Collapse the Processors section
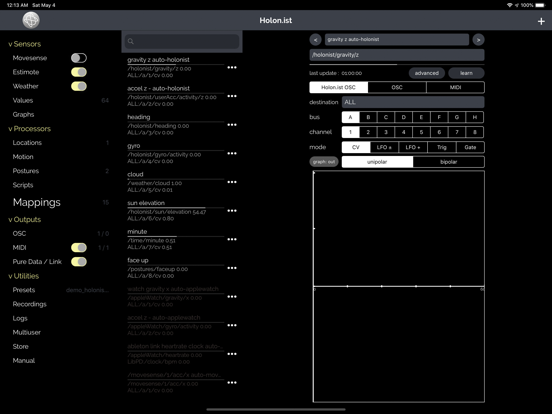This screenshot has height=414, width=552. click(30, 128)
